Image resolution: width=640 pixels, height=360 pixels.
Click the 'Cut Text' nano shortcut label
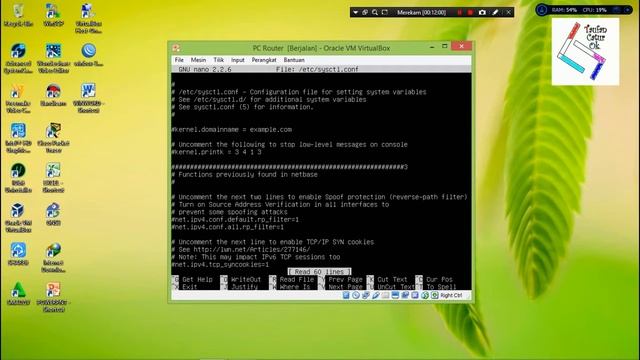tap(392, 280)
